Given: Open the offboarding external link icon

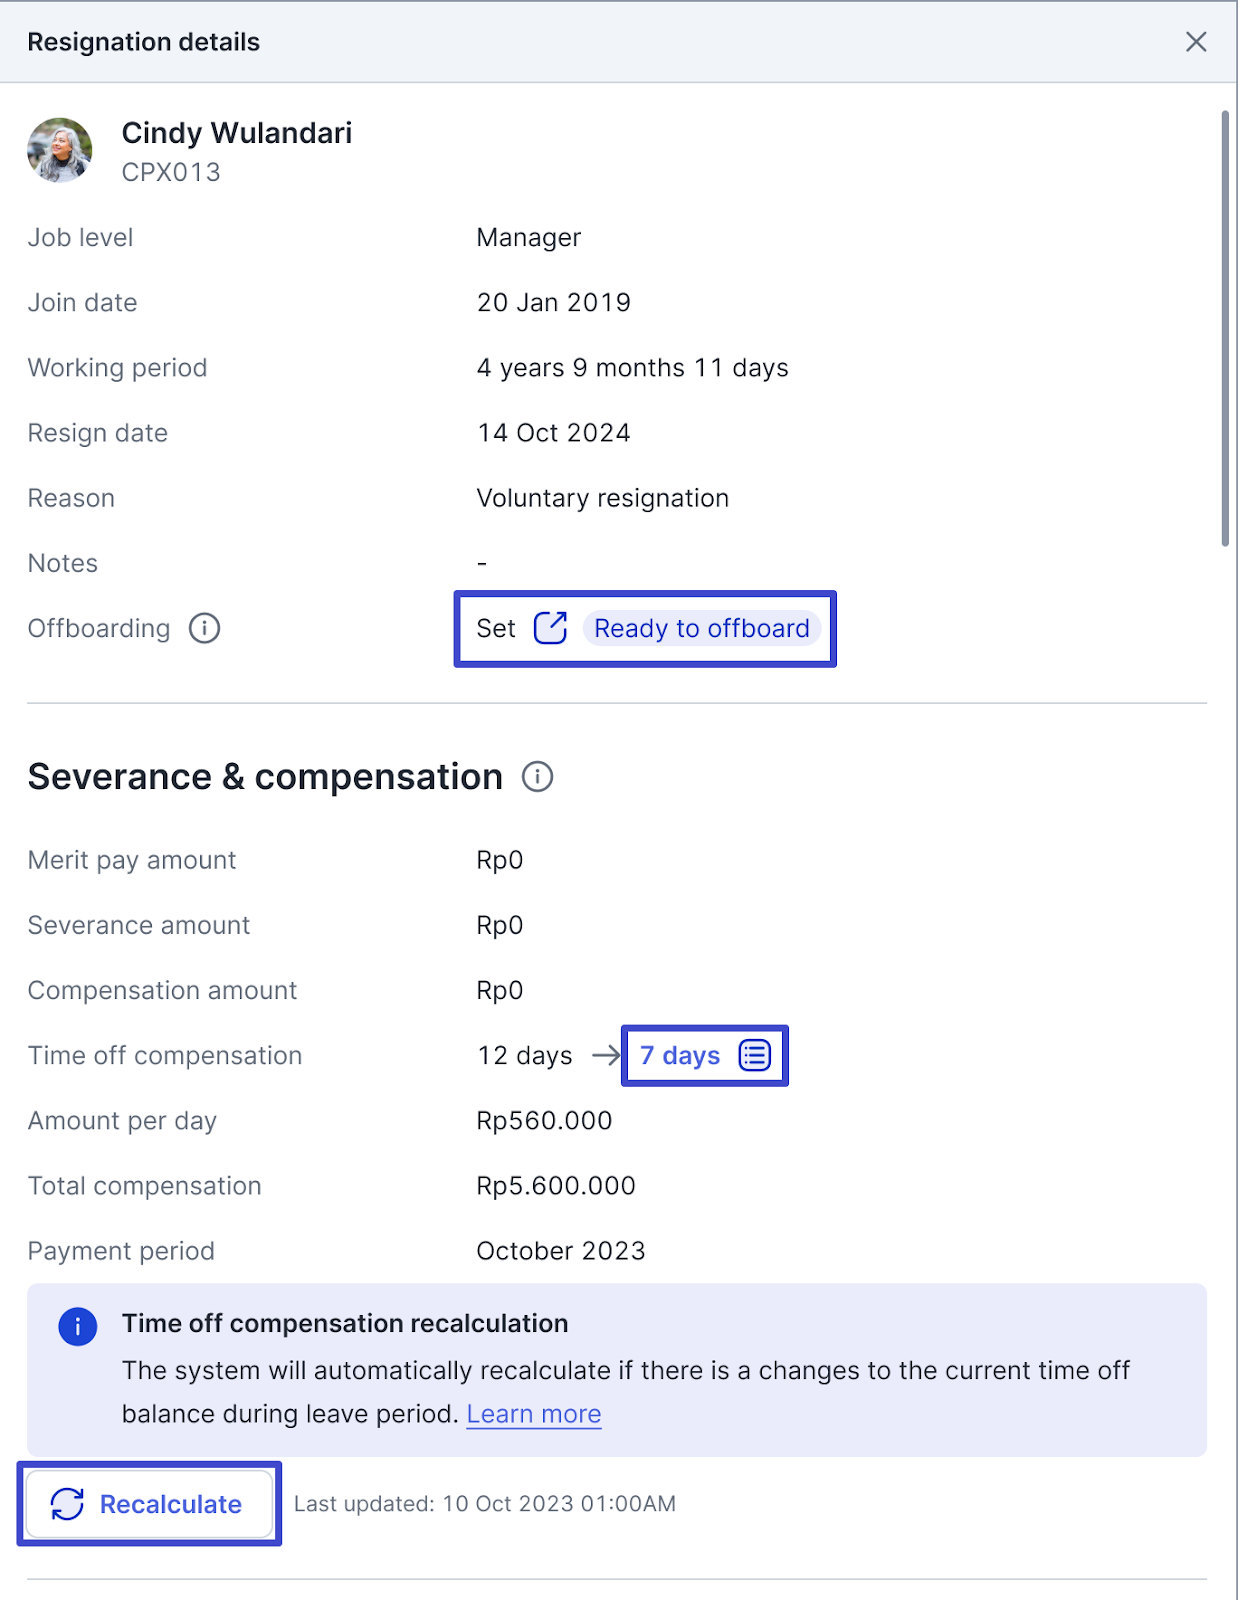Looking at the screenshot, I should pyautogui.click(x=550, y=628).
